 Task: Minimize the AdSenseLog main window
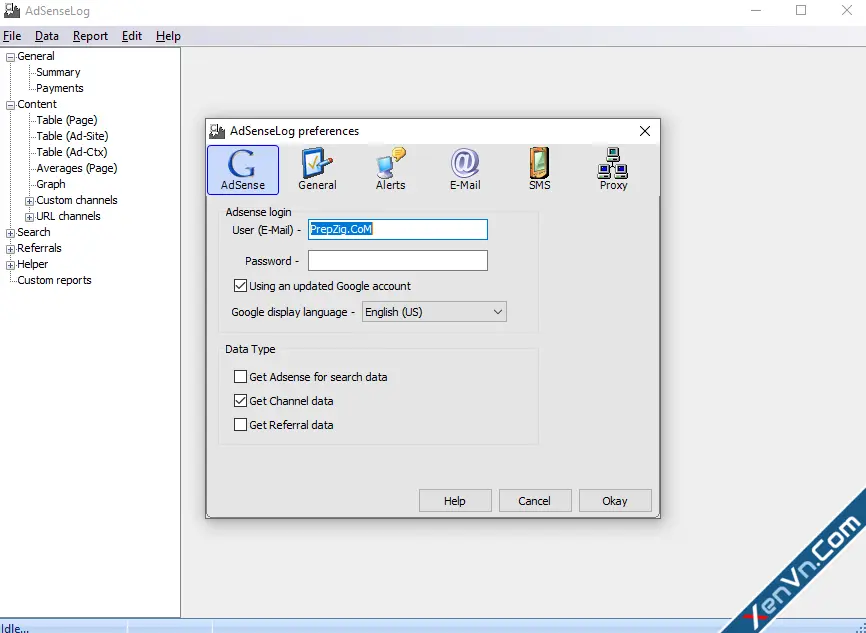pos(756,10)
